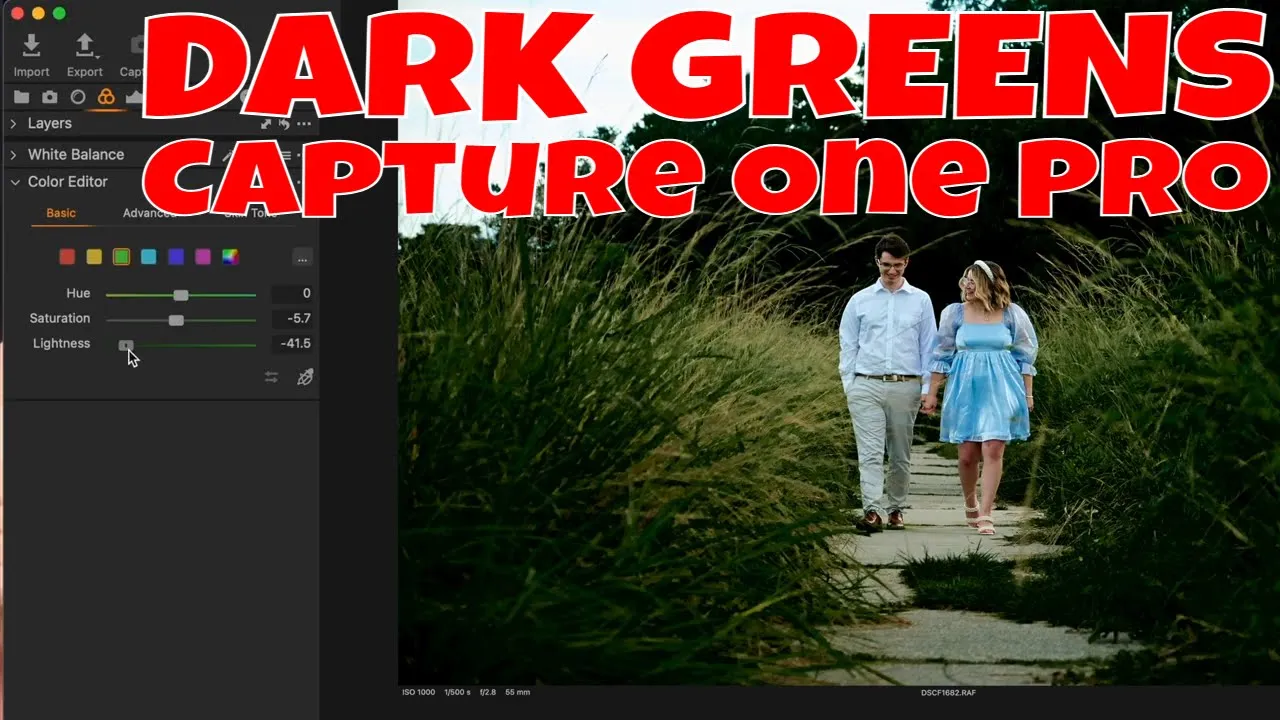Click the White Balance panel title
1280x720 pixels.
(76, 155)
